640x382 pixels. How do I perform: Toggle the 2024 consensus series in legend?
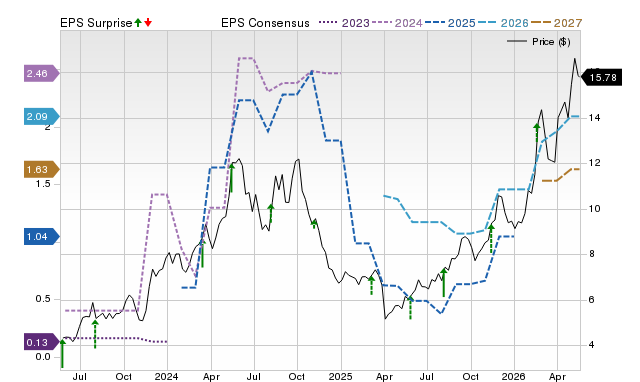point(397,23)
